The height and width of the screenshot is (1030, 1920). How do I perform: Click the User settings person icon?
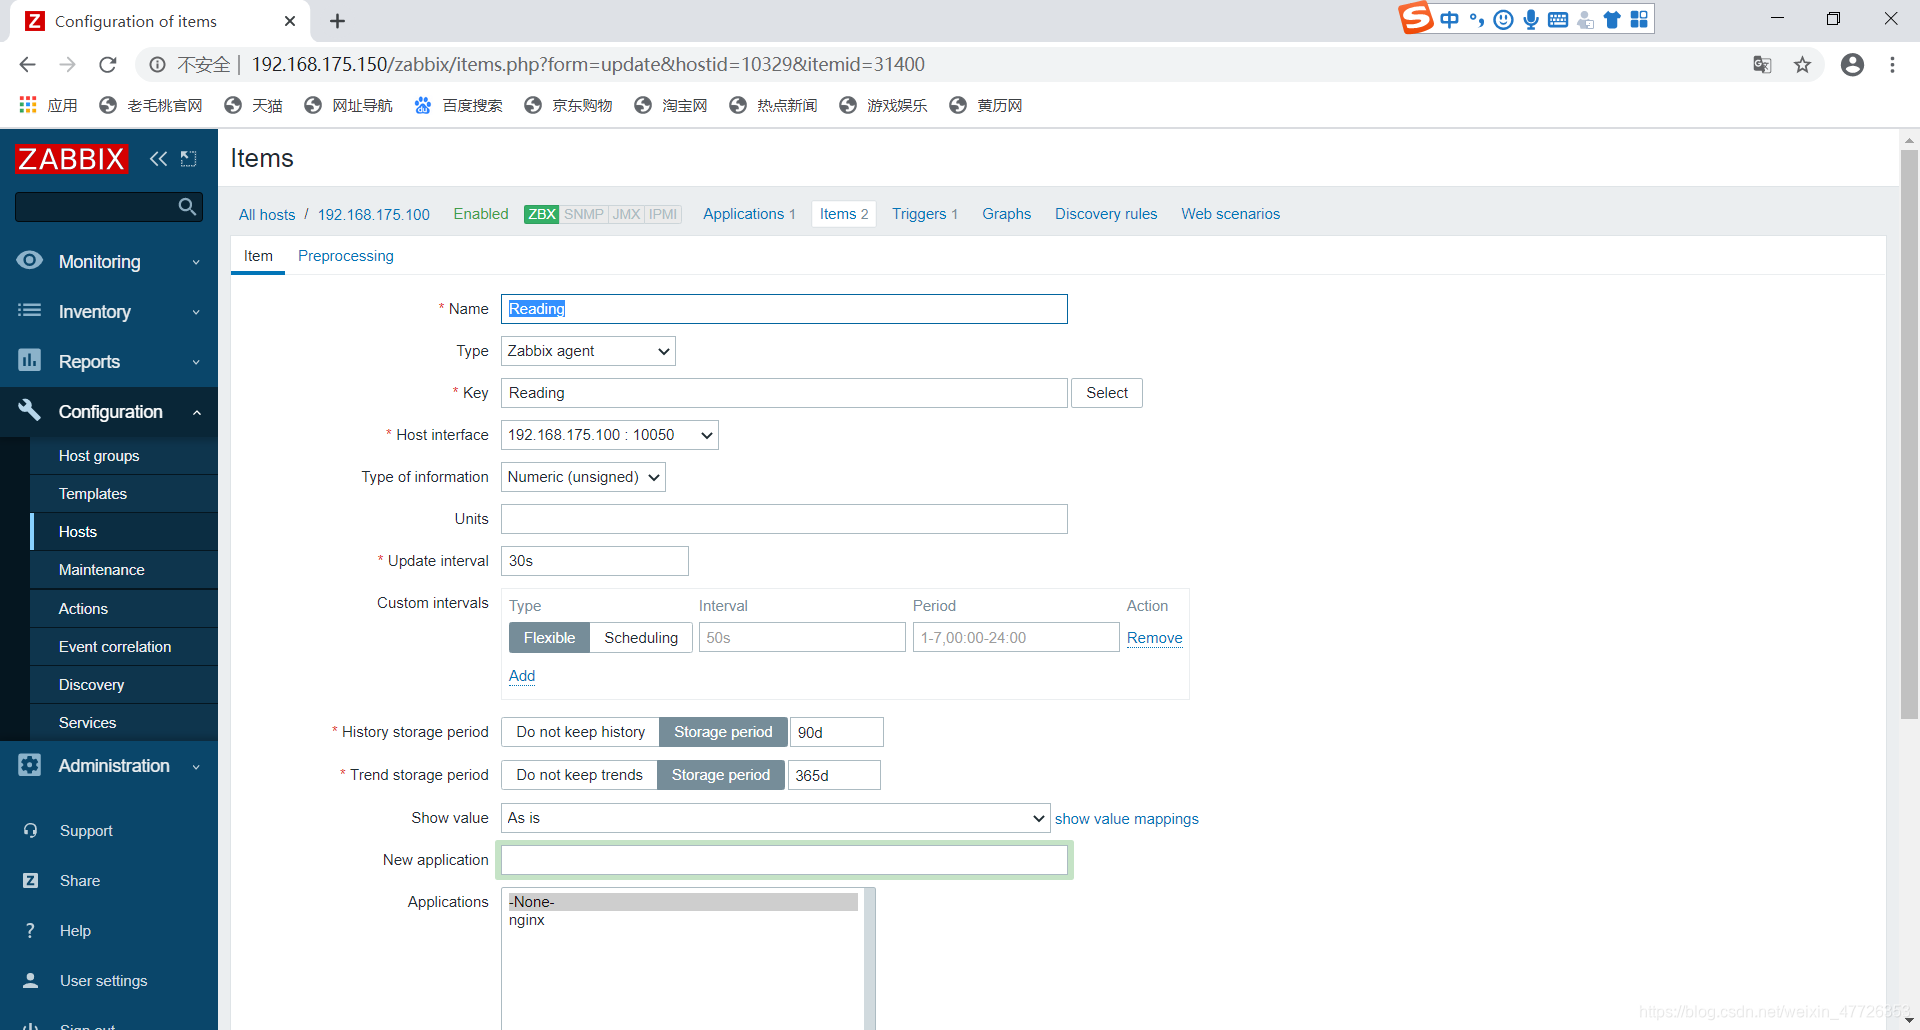[30, 980]
